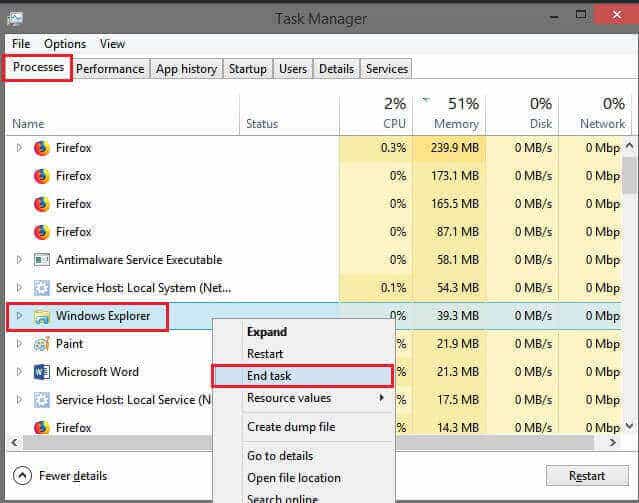Open the File menu
Image resolution: width=639 pixels, height=503 pixels.
coord(21,44)
